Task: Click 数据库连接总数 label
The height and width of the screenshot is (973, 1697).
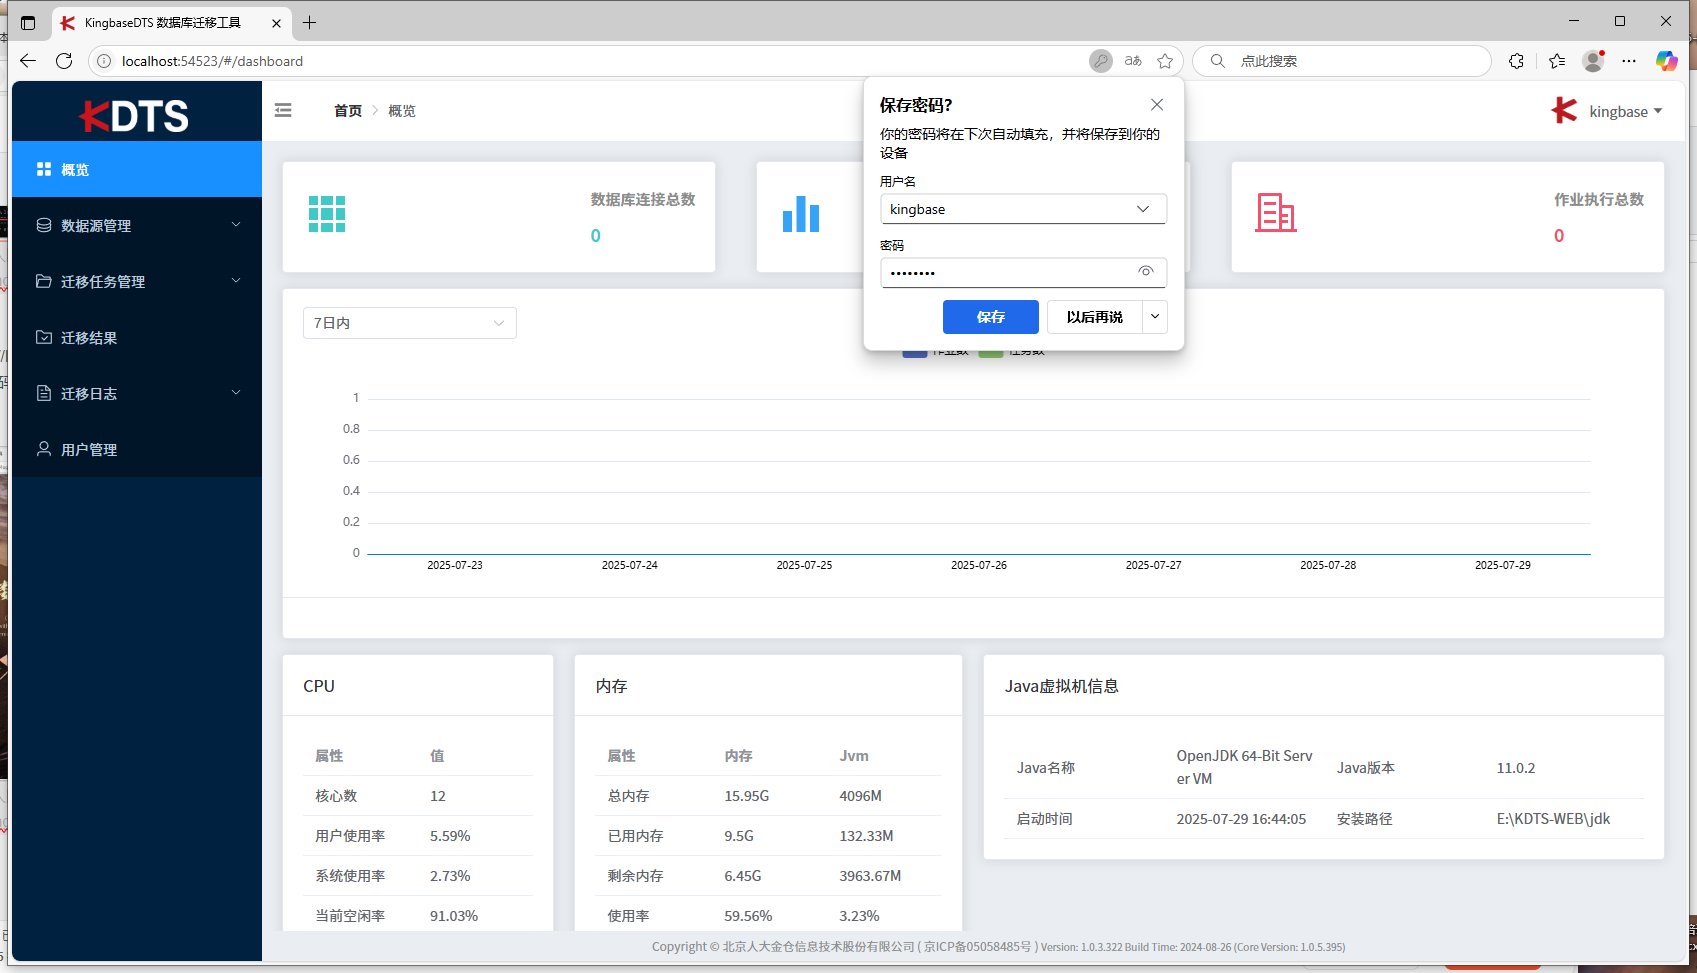Action: pyautogui.click(x=643, y=200)
